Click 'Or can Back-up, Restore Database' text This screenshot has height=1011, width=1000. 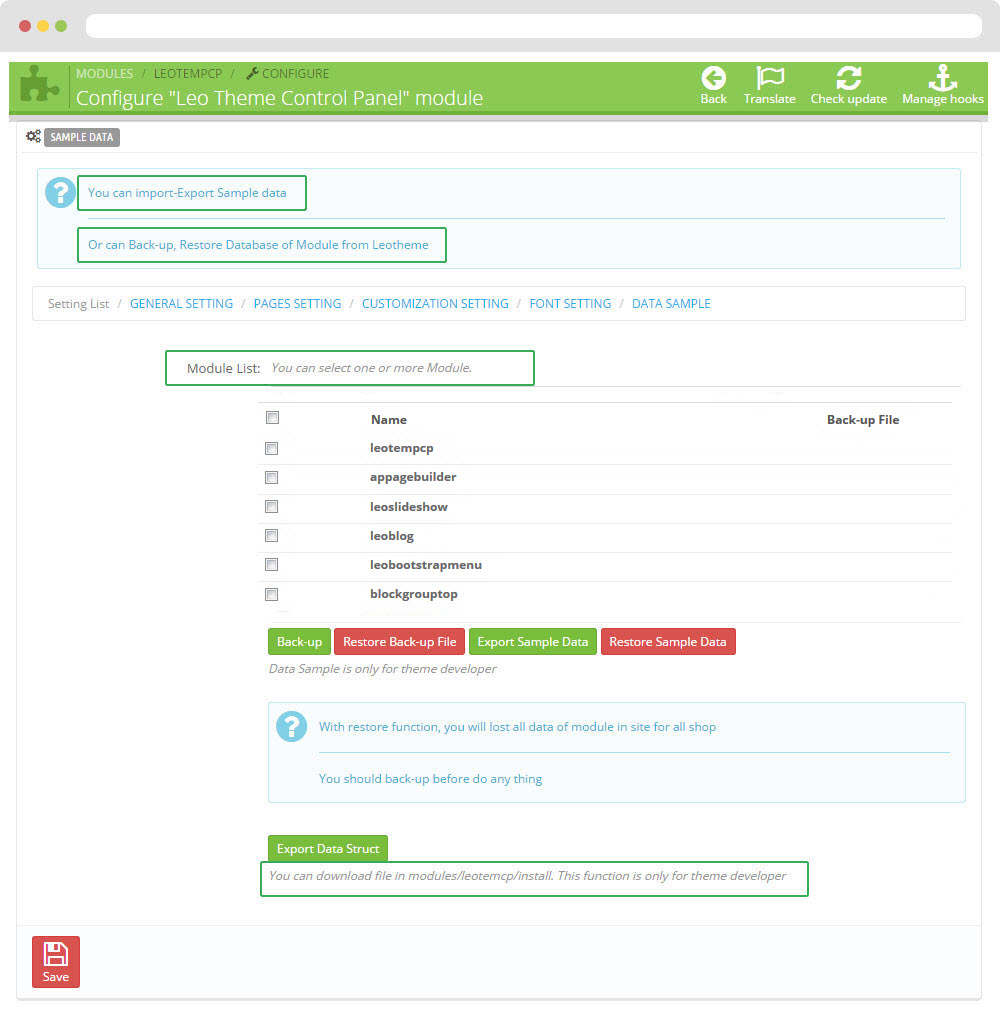pyautogui.click(x=258, y=245)
